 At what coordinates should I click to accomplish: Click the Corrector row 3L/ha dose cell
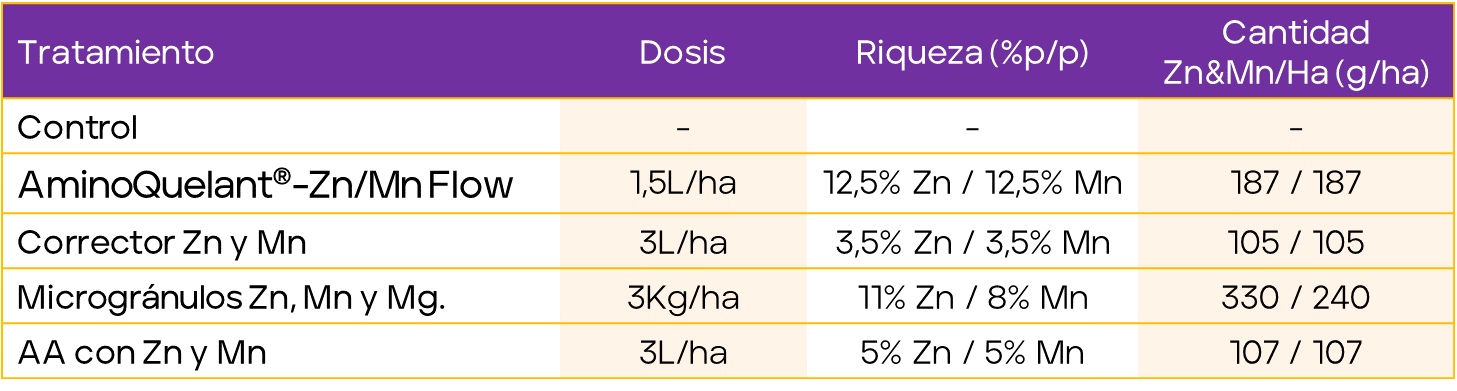tap(683, 242)
